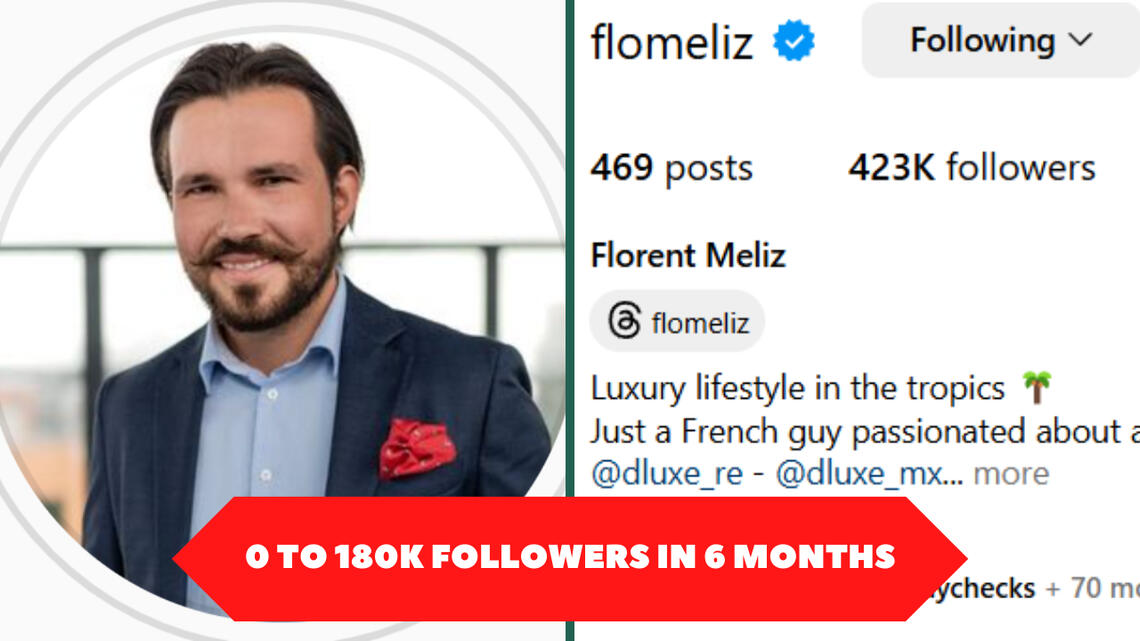Click the partially hidden "ychecks" account link
Viewport: 1140px width, 641px height.
pos(991,588)
